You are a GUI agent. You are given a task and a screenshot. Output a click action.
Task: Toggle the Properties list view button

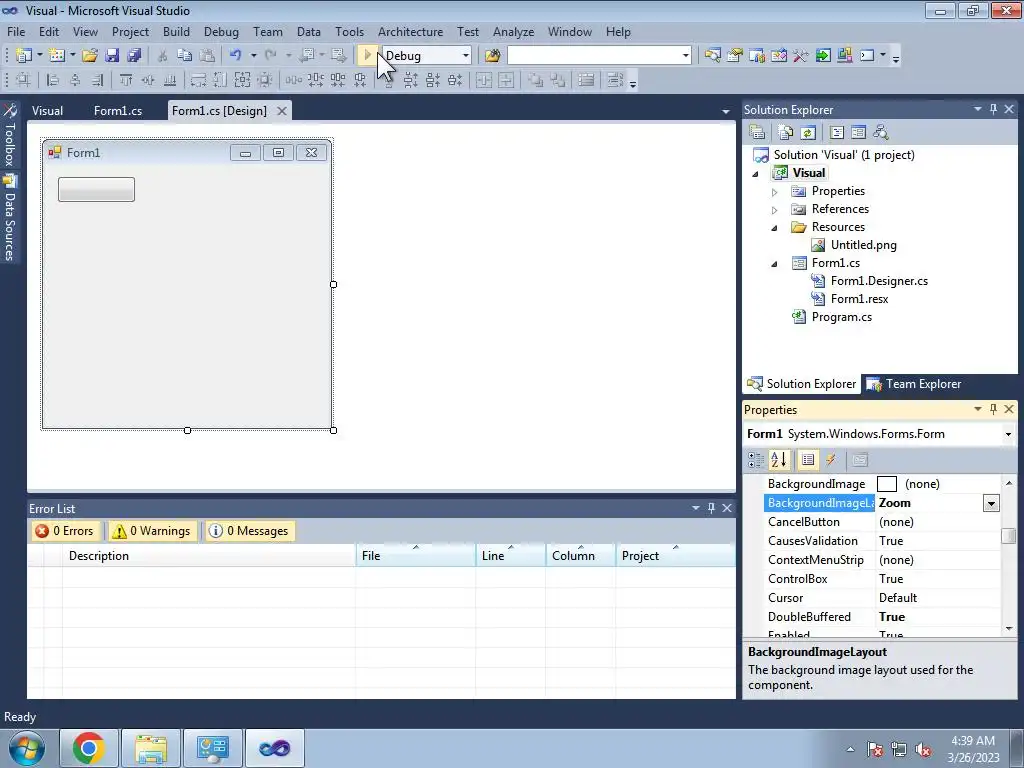[x=808, y=460]
